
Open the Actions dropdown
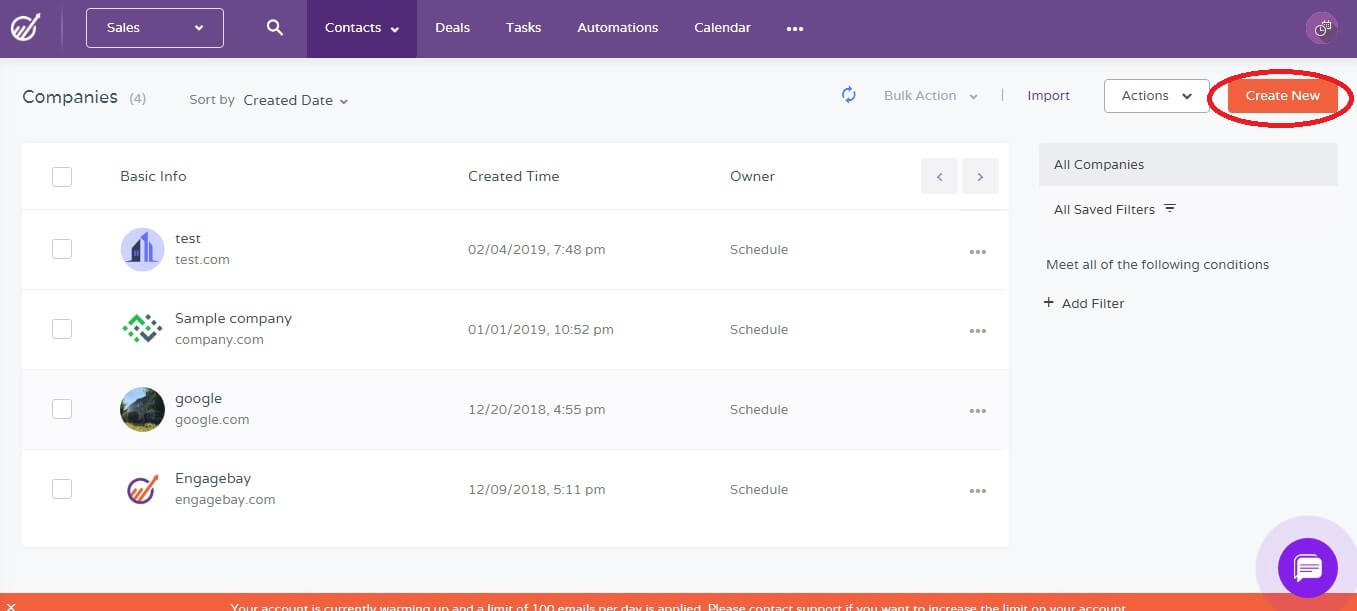[1155, 95]
